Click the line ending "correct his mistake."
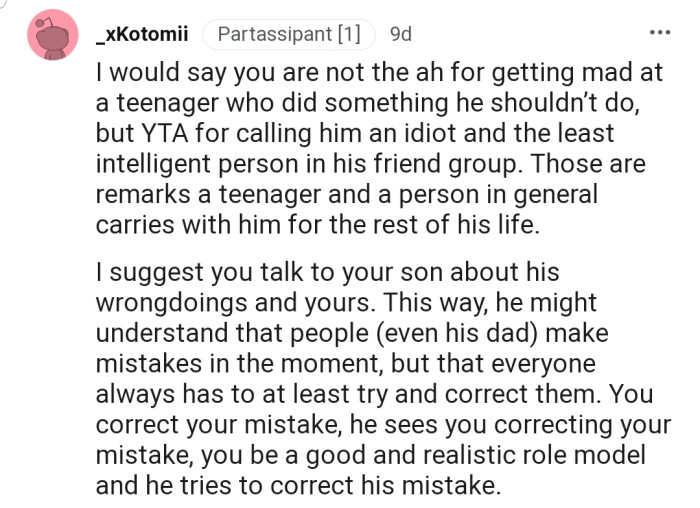Screen dimensions: 700x508 pos(297,486)
